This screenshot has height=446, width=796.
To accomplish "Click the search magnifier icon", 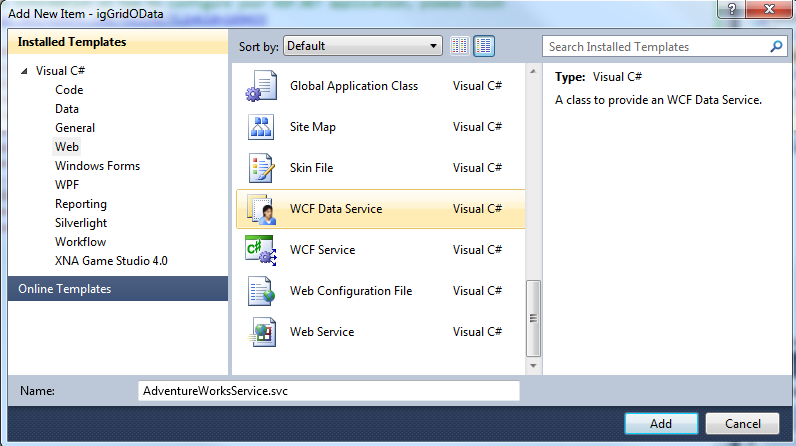I will pos(776,46).
